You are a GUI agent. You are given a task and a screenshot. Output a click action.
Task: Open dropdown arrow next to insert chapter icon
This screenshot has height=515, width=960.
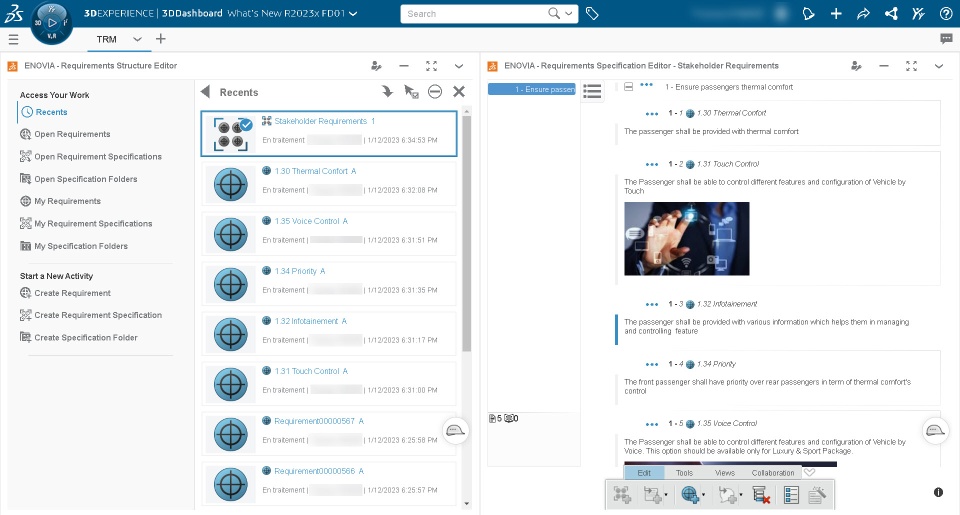tap(666, 495)
